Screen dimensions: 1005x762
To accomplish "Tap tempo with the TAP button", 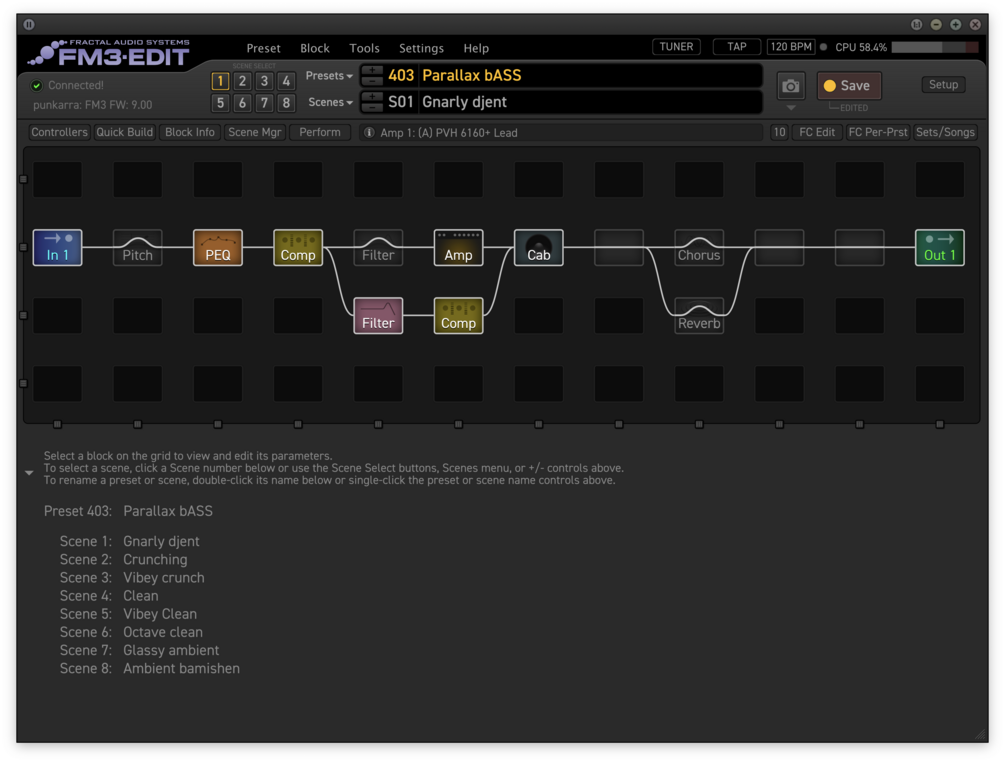I will pos(736,47).
